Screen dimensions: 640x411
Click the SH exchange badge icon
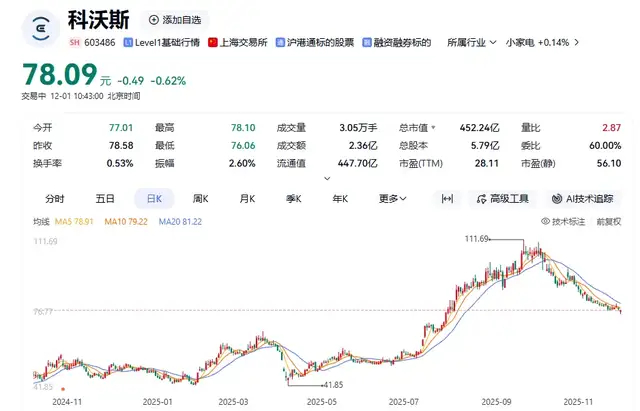coord(75,43)
